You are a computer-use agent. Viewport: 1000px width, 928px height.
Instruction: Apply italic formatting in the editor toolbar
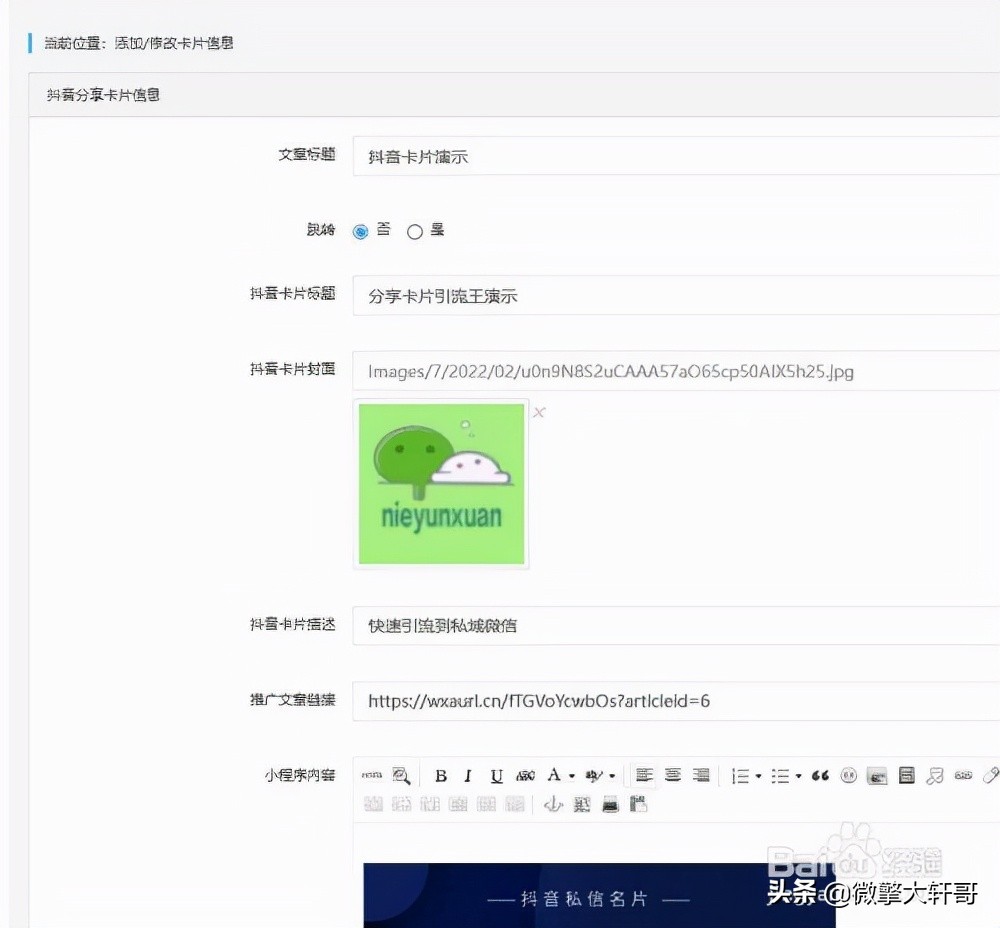tap(466, 774)
